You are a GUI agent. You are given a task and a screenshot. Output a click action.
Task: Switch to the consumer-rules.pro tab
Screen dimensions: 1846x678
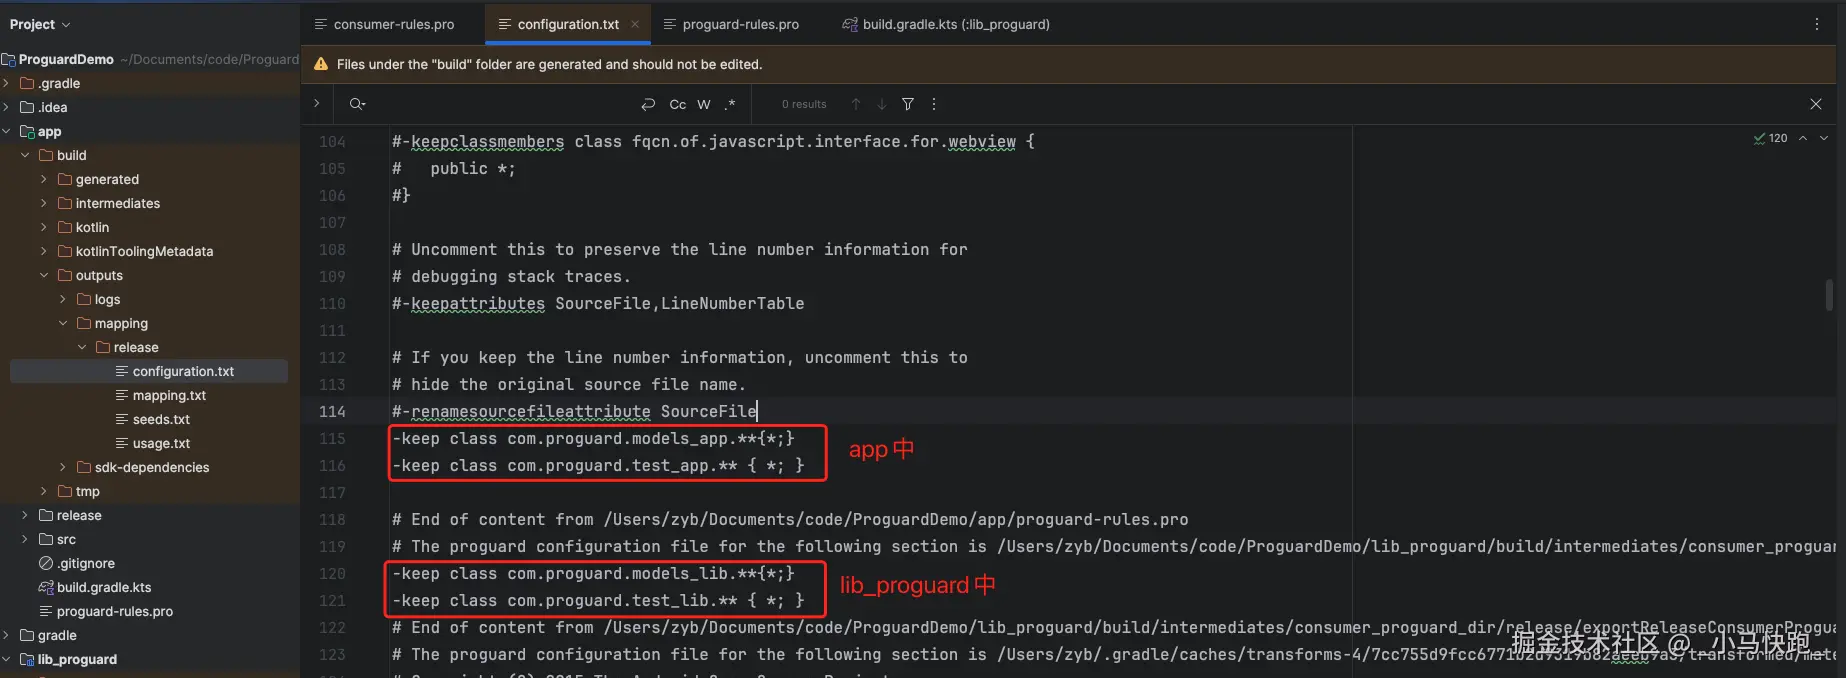(x=393, y=24)
